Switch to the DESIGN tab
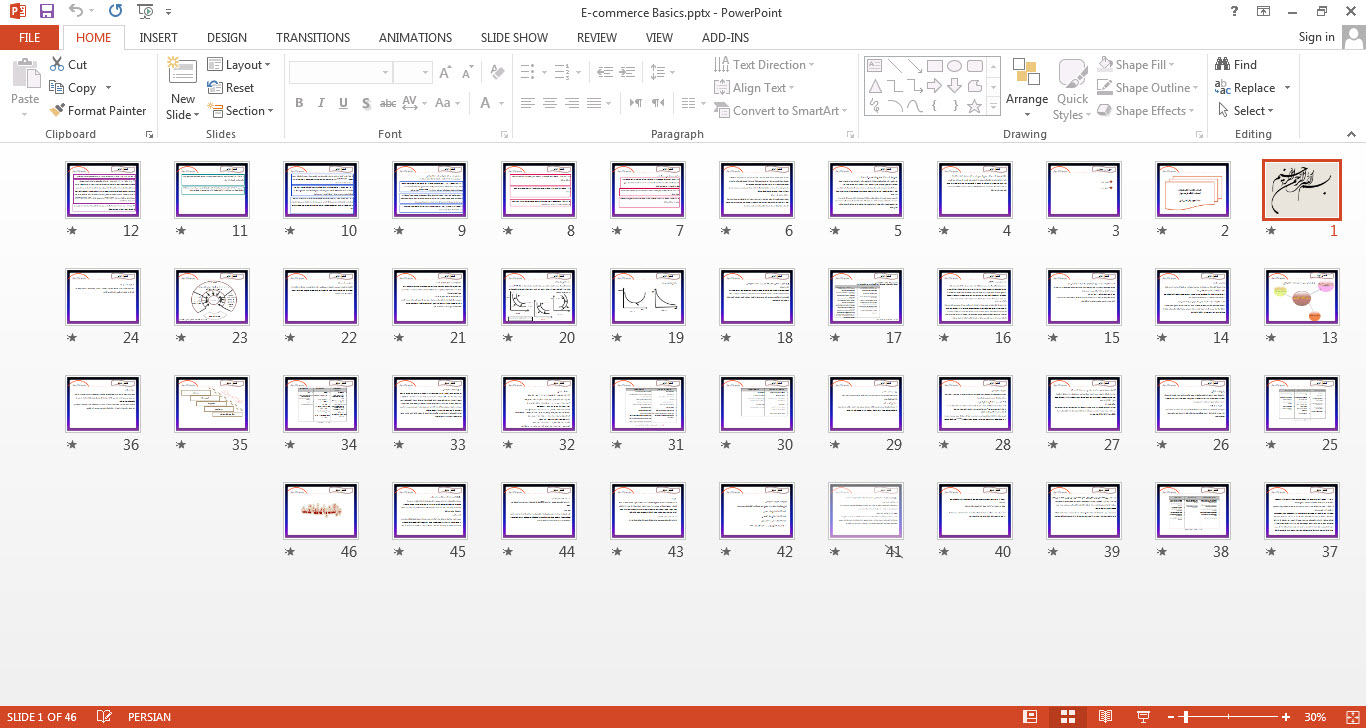Screen dimensions: 1366x728 [227, 38]
